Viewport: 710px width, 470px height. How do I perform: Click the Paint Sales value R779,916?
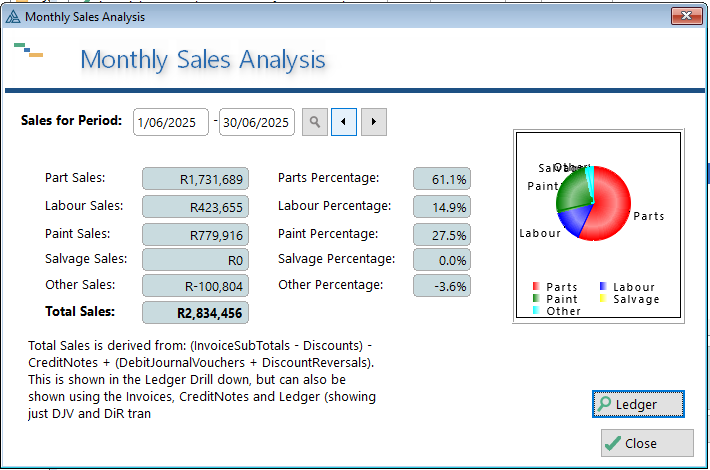195,235
